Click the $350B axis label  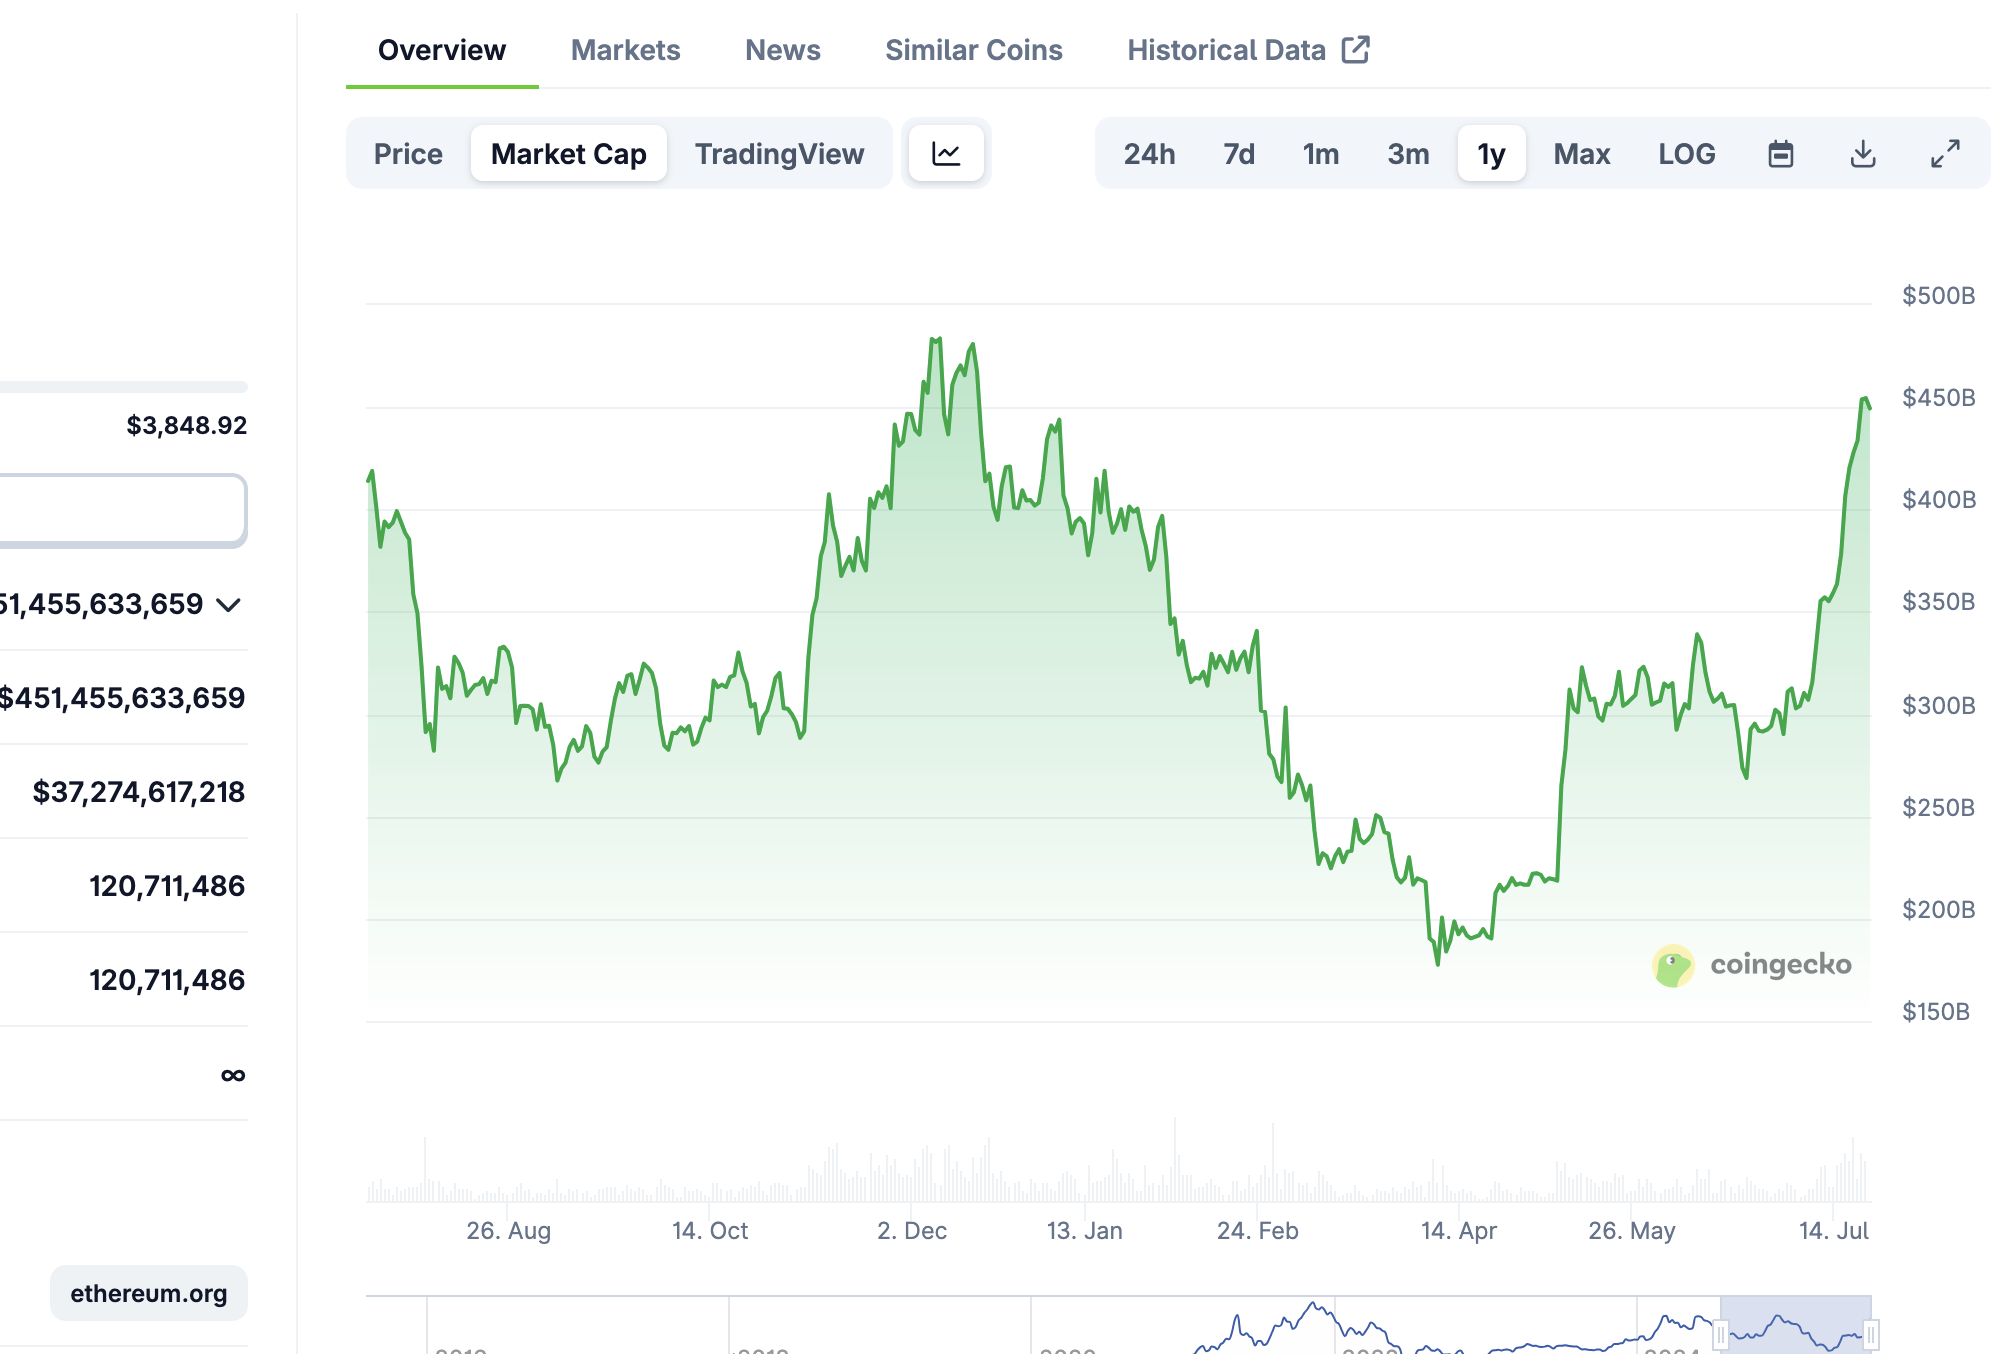click(1939, 602)
